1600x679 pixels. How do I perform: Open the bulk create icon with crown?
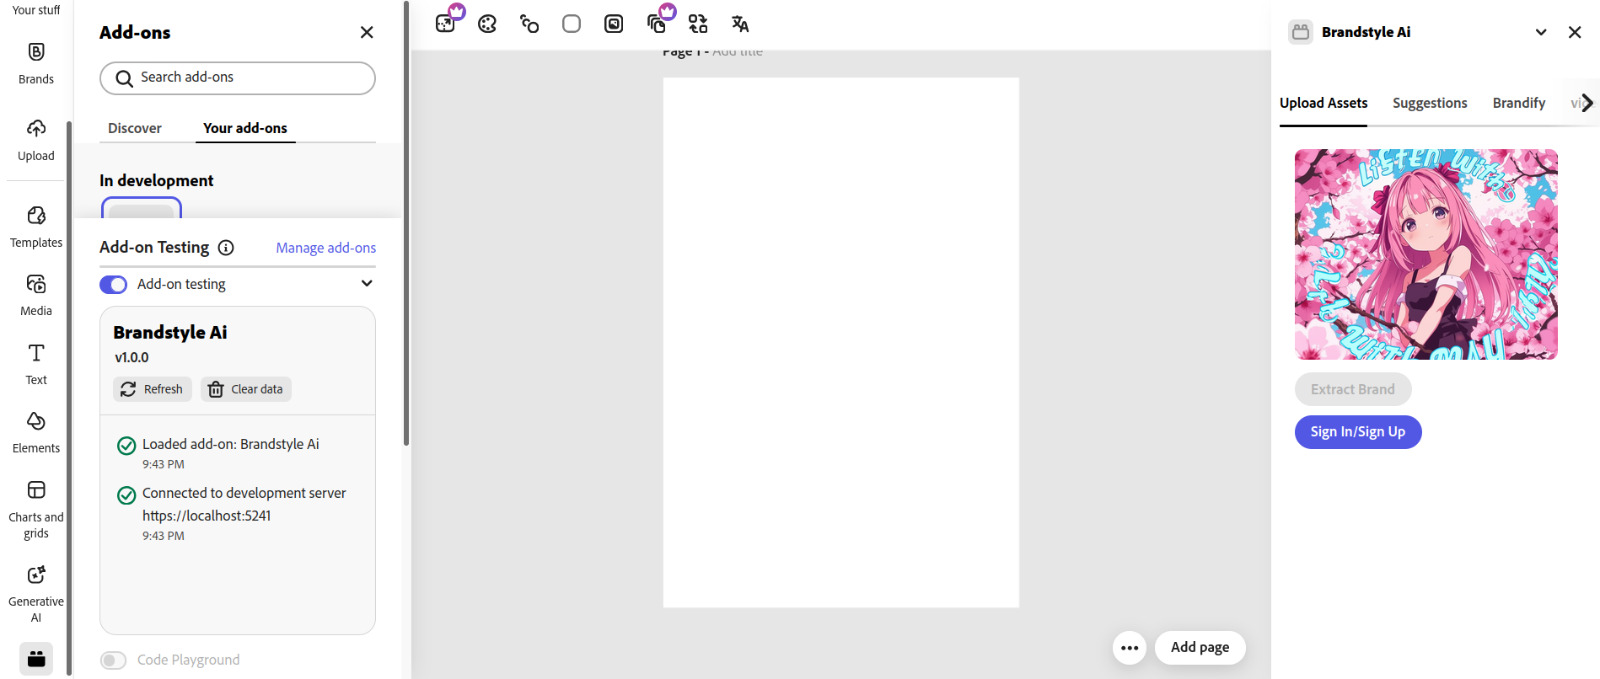tap(658, 23)
